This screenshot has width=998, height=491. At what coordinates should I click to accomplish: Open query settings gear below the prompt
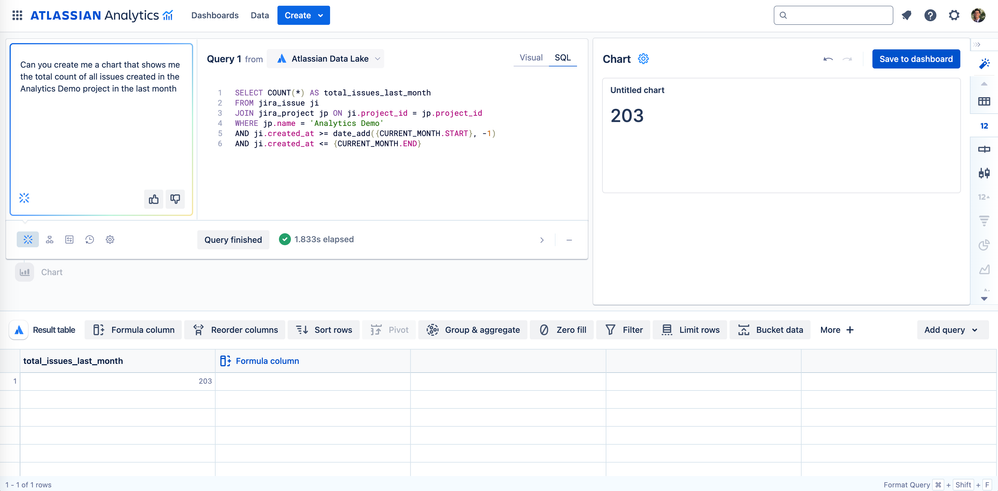[x=110, y=239]
